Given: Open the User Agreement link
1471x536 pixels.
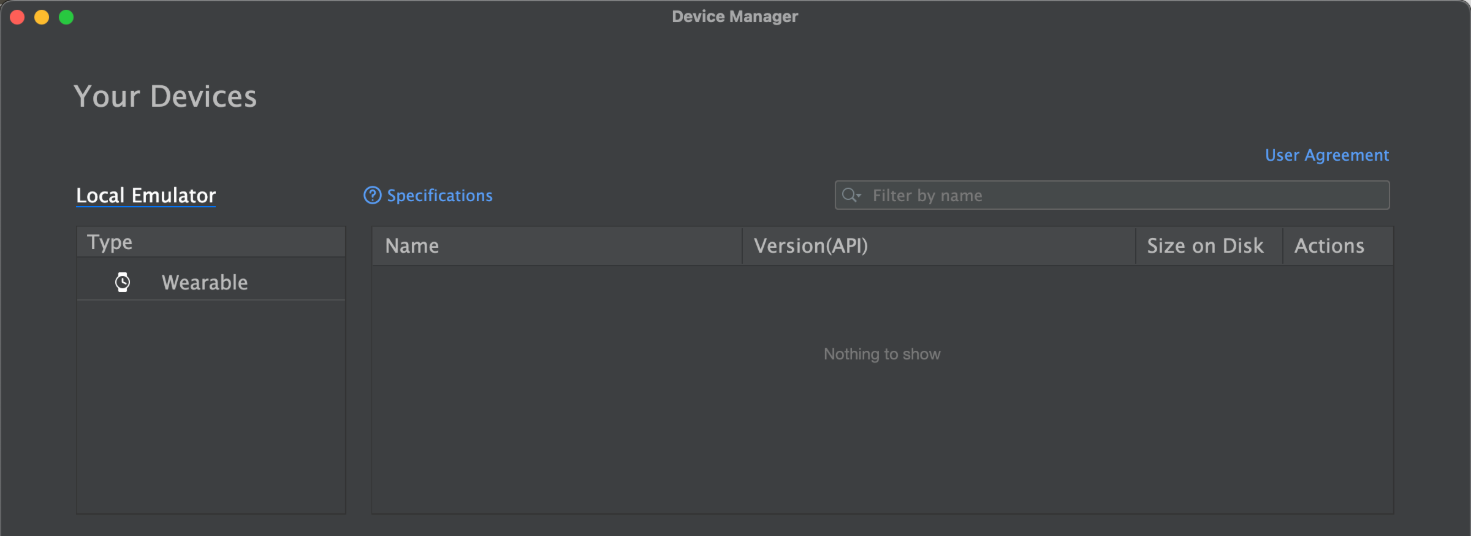Looking at the screenshot, I should coord(1326,155).
